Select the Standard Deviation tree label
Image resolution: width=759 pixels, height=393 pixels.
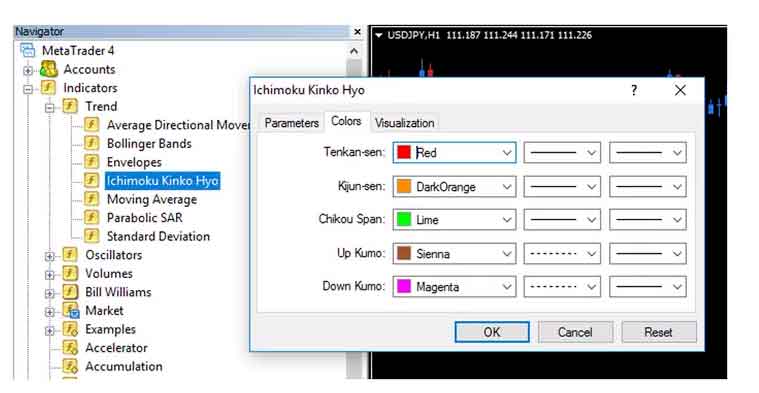click(158, 236)
